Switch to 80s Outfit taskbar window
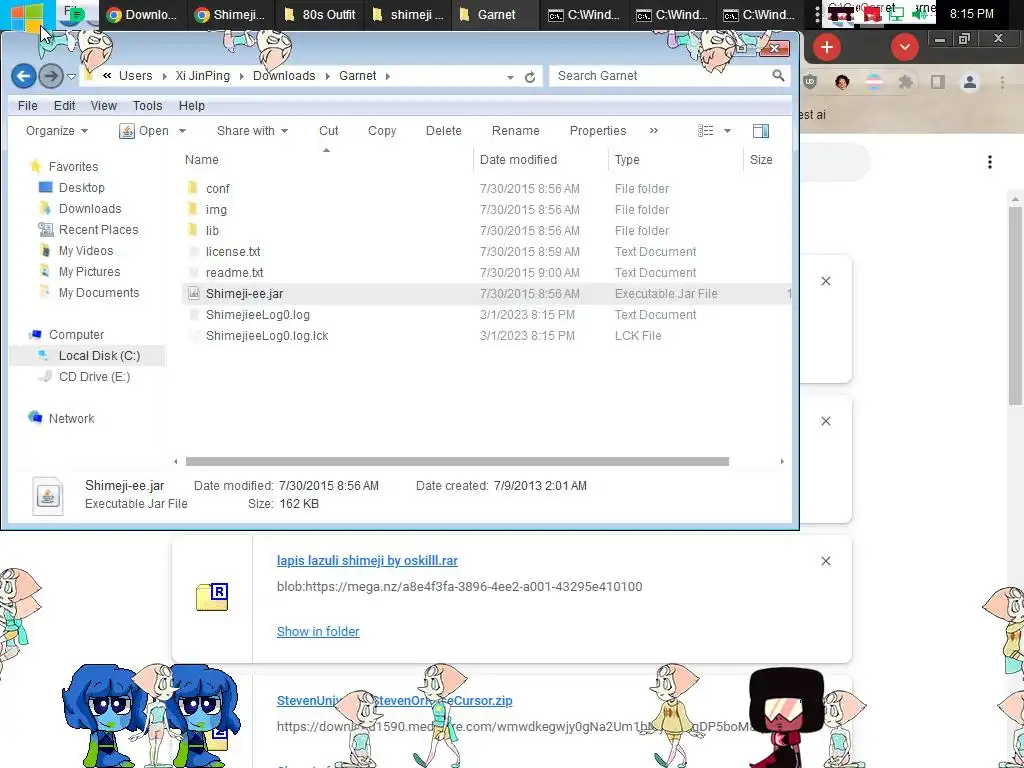Image resolution: width=1024 pixels, height=768 pixels. point(319,14)
